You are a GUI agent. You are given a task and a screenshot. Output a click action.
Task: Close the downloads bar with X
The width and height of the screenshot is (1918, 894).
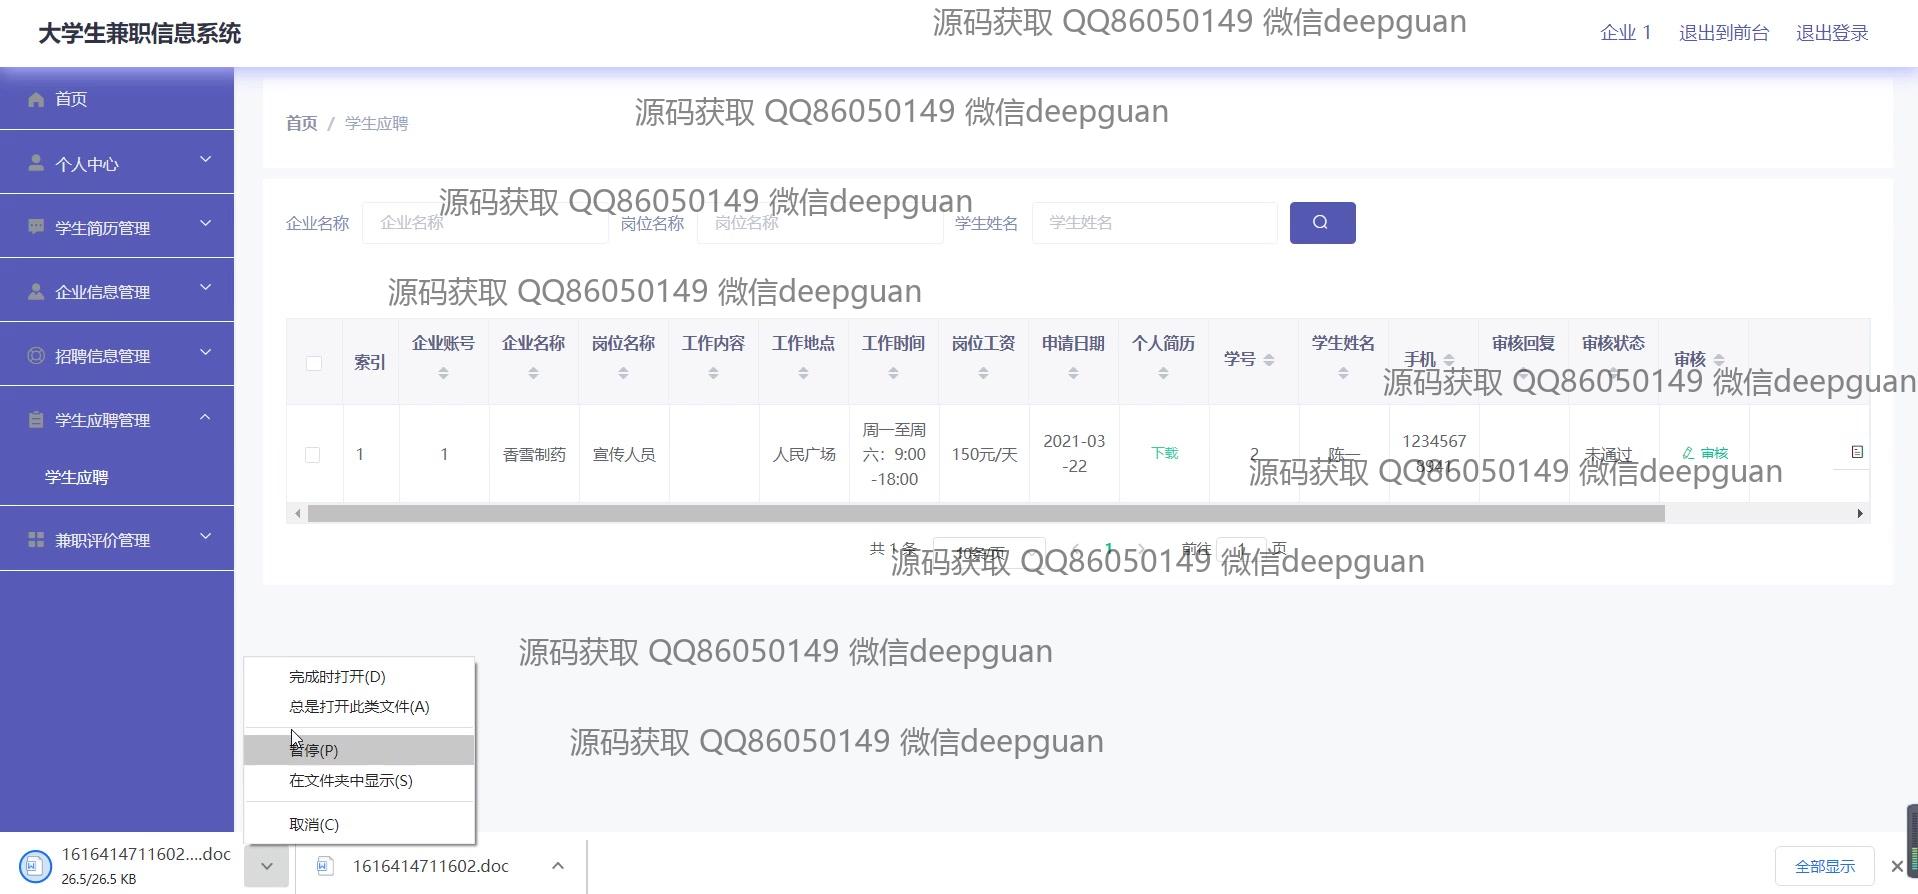coord(1896,866)
